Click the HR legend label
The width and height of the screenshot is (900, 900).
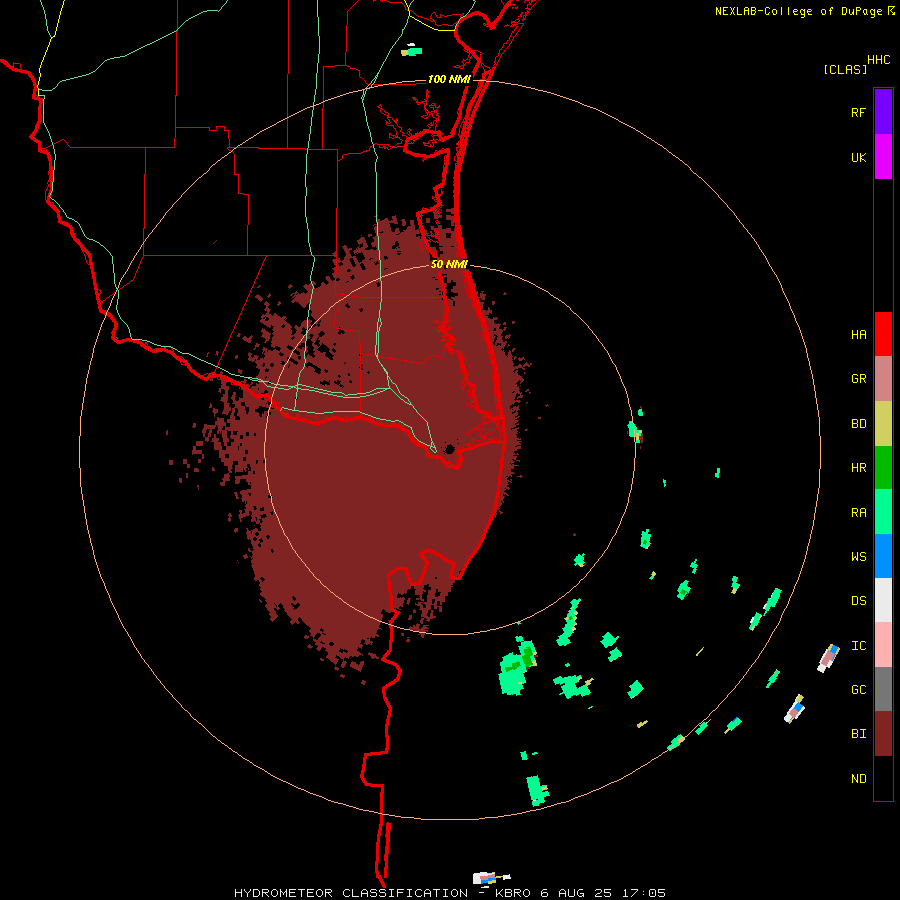858,468
